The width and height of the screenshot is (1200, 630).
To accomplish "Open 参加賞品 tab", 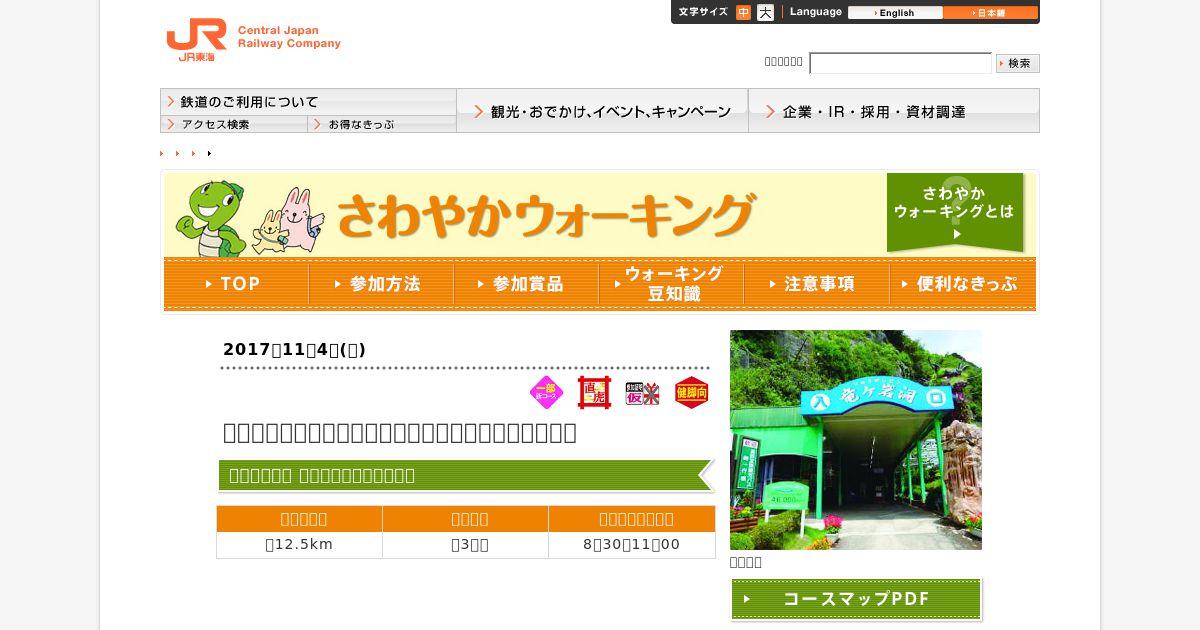I will pyautogui.click(x=526, y=284).
